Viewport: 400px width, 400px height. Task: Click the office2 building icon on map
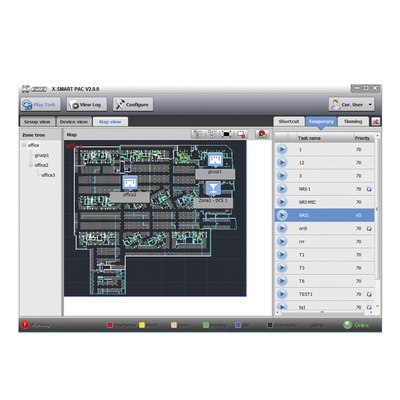[130, 183]
